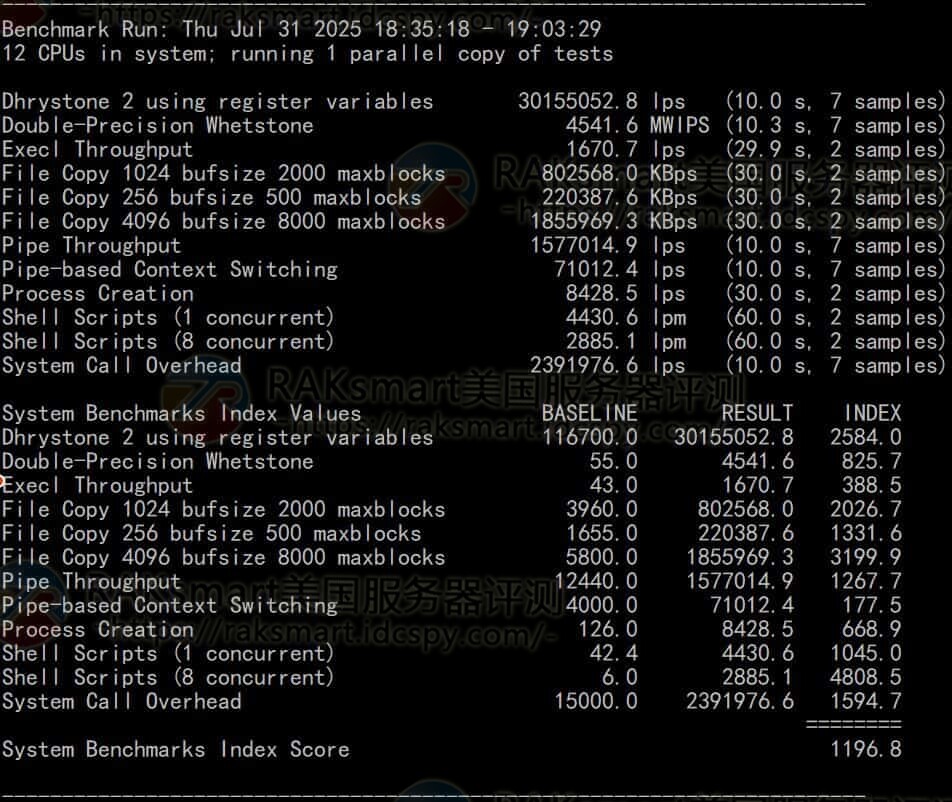Click the System Benchmarks Index Values heading

point(181,413)
